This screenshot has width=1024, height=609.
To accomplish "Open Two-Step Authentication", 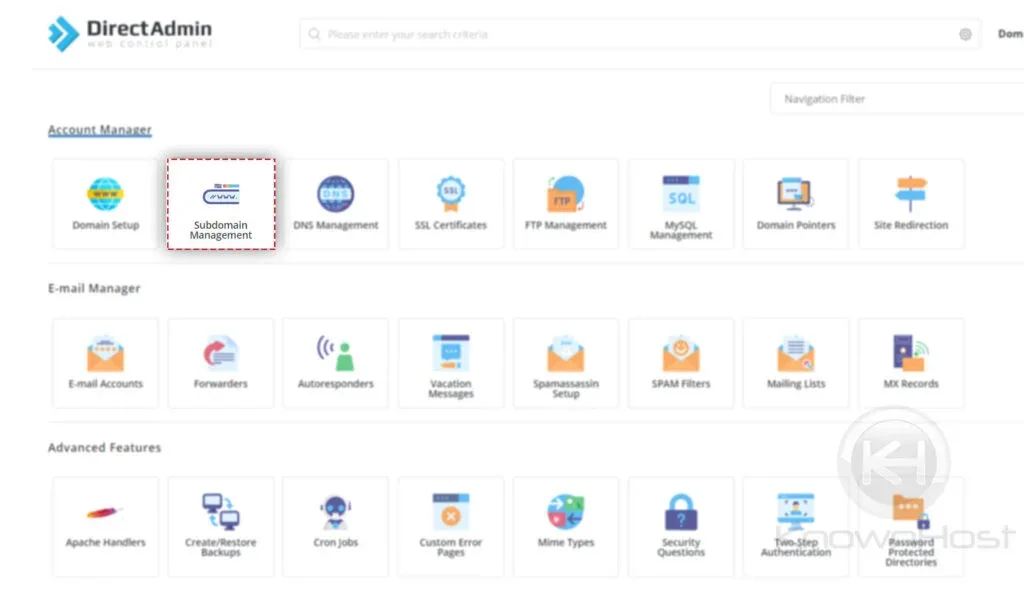I will tap(796, 527).
